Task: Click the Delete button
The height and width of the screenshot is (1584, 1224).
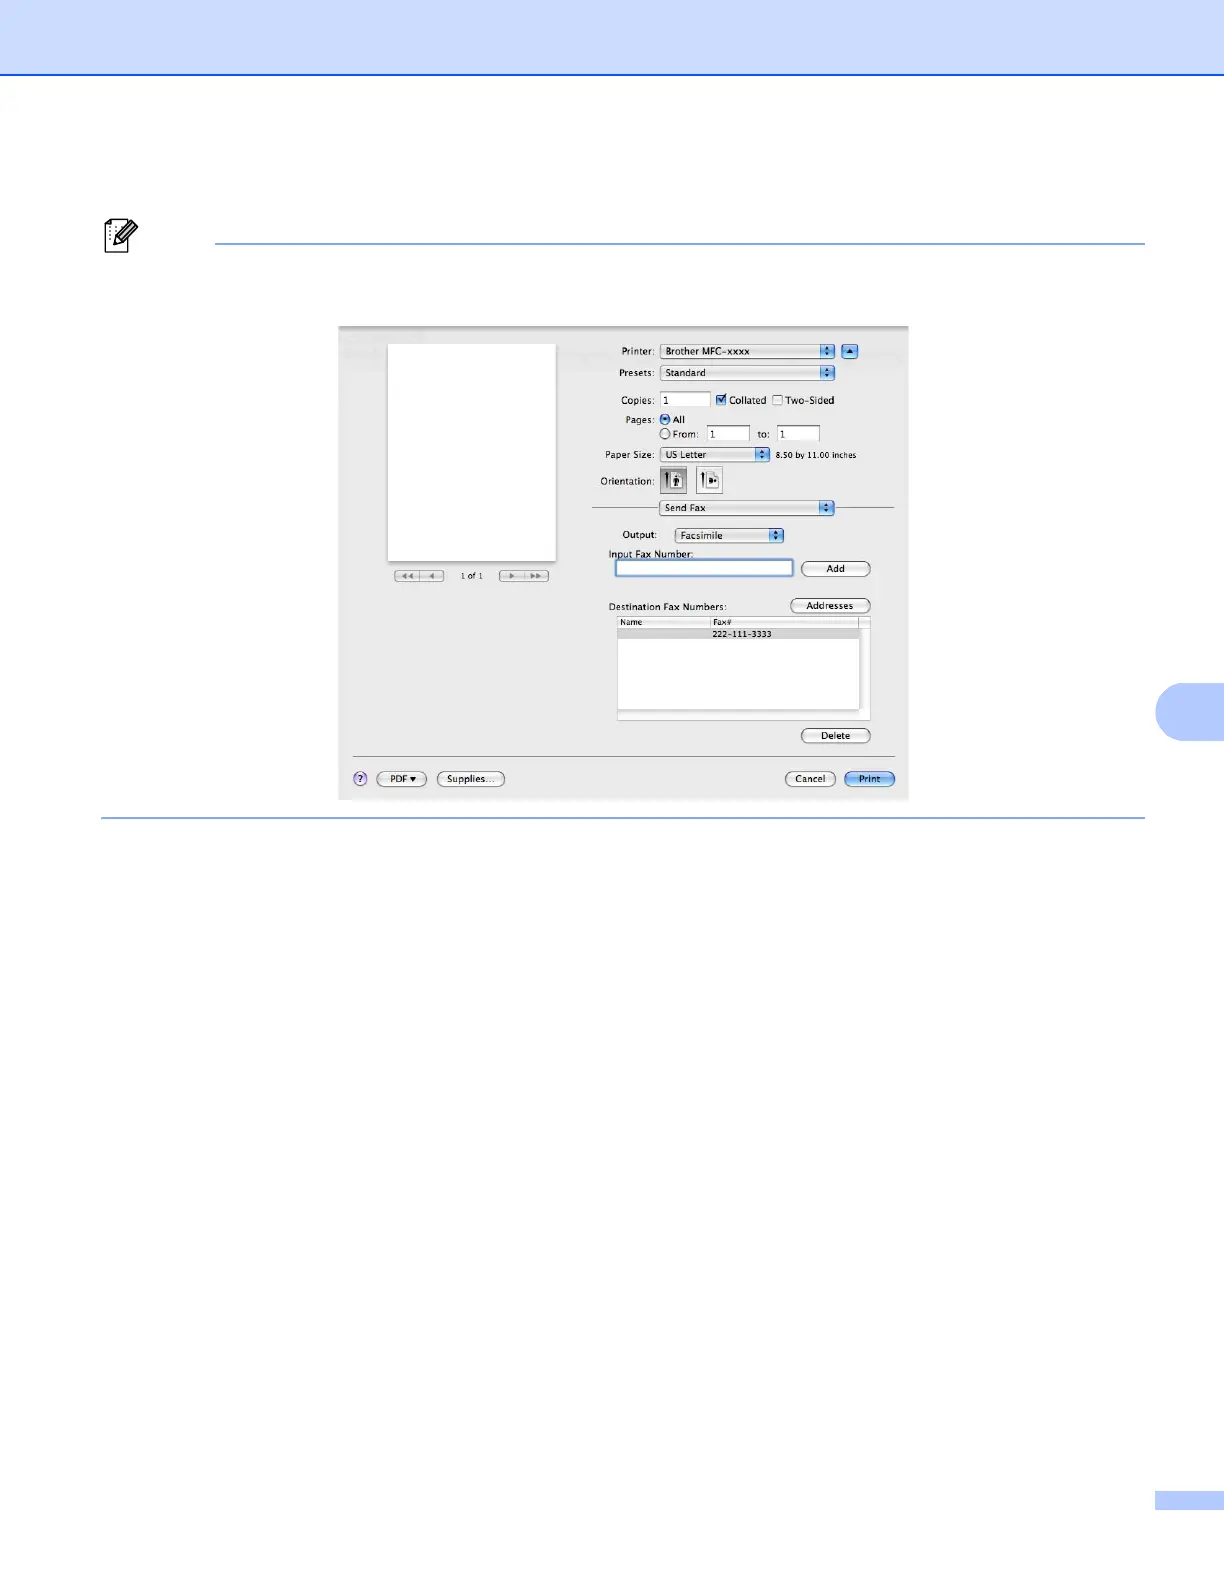Action: 836,736
